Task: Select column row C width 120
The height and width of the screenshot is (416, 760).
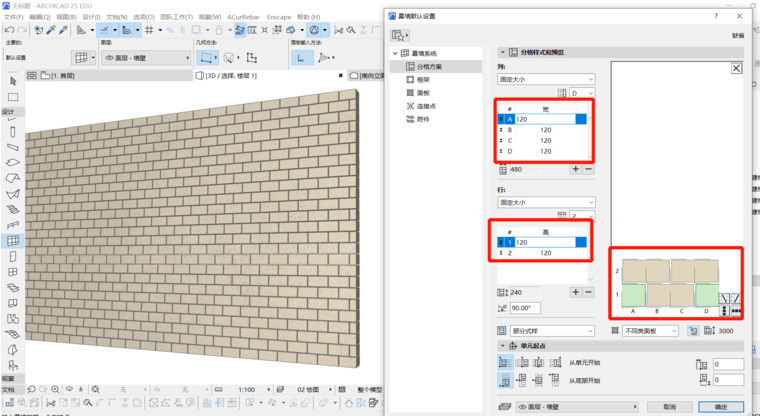Action: tap(543, 141)
